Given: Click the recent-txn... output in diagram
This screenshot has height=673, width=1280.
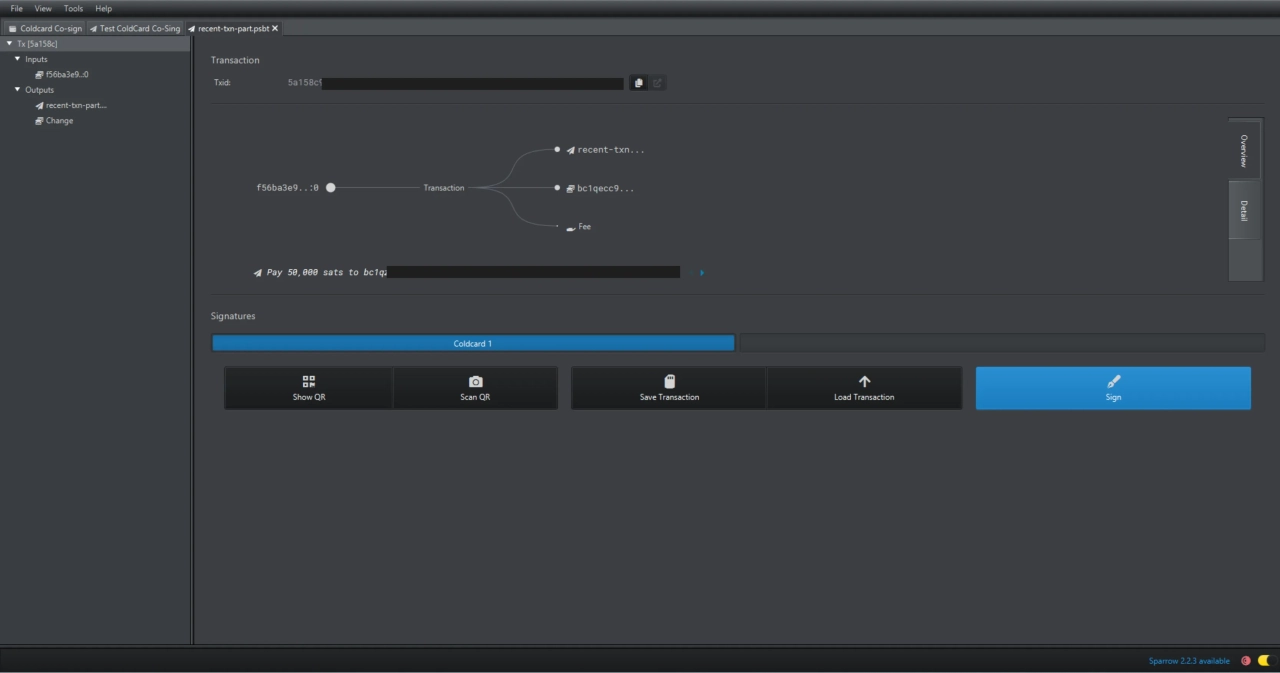Looking at the screenshot, I should [x=604, y=150].
